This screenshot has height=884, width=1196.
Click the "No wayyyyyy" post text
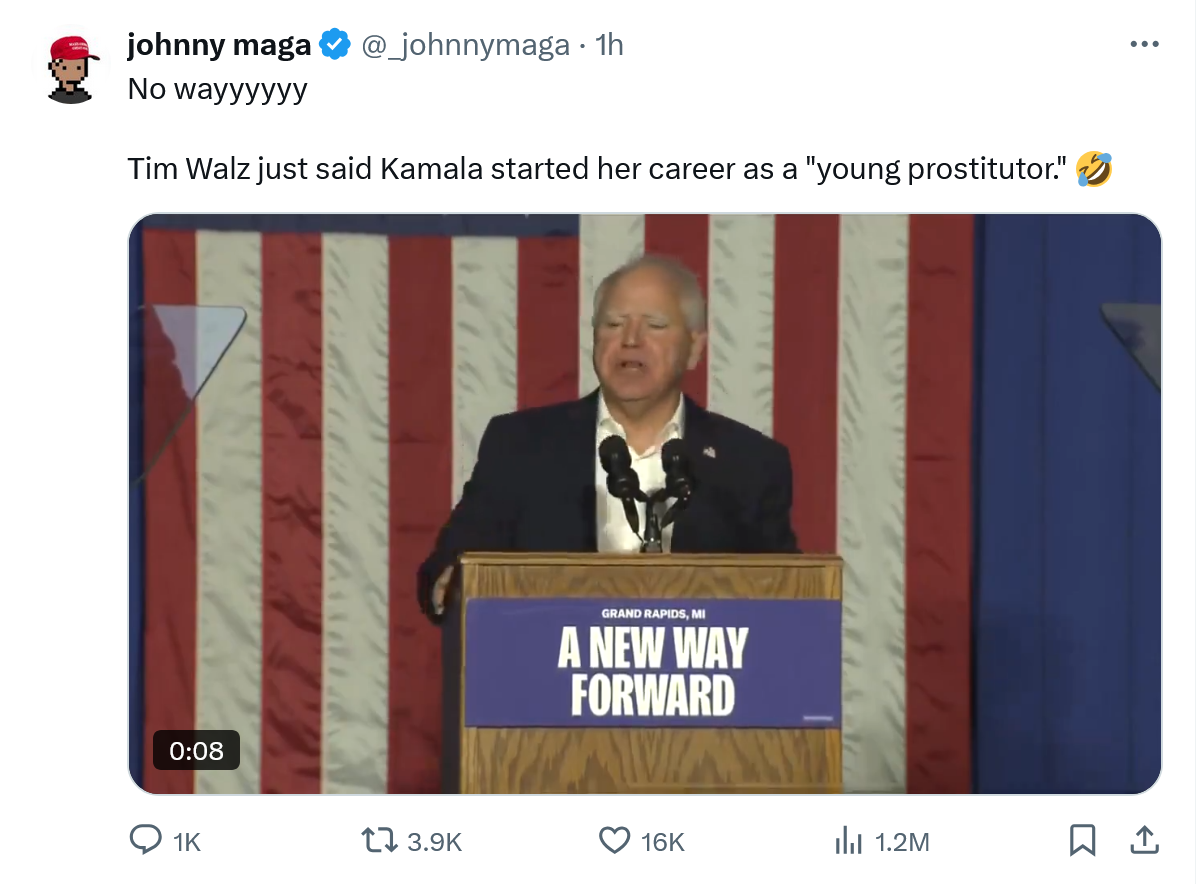(x=217, y=90)
